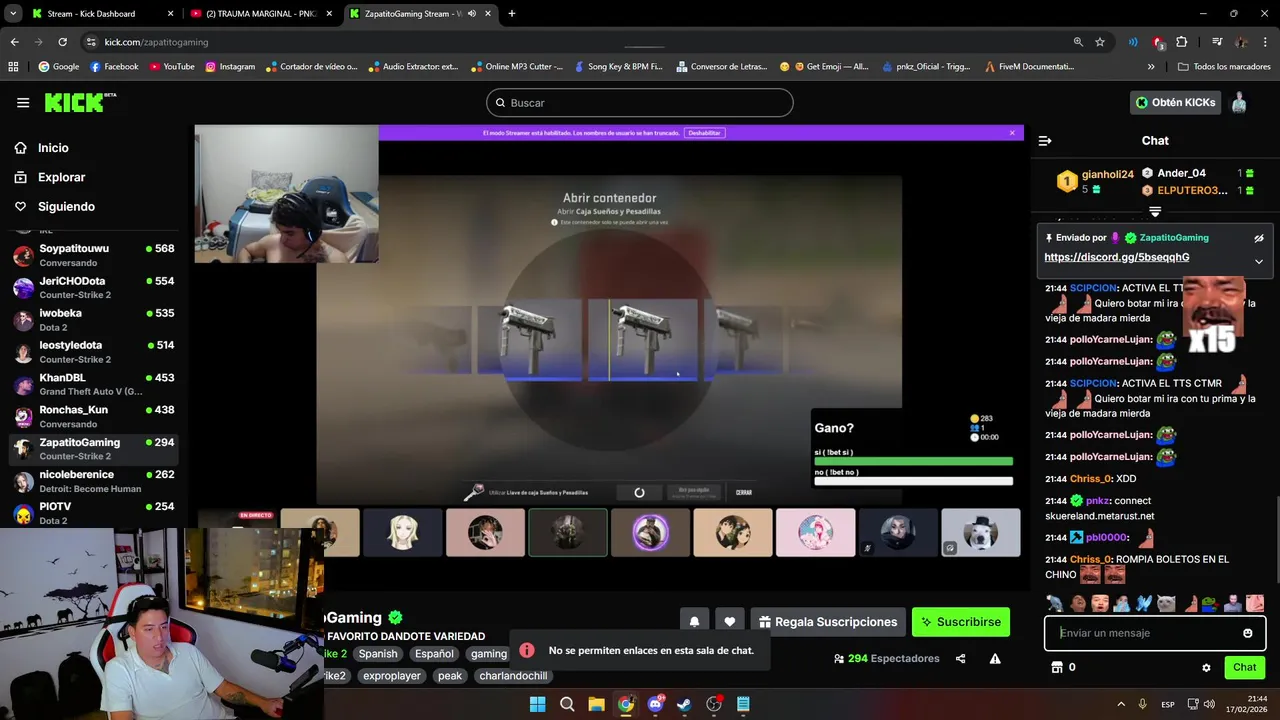The height and width of the screenshot is (720, 1280).
Task: Open JeriCHODota channel
Action: tap(94, 288)
